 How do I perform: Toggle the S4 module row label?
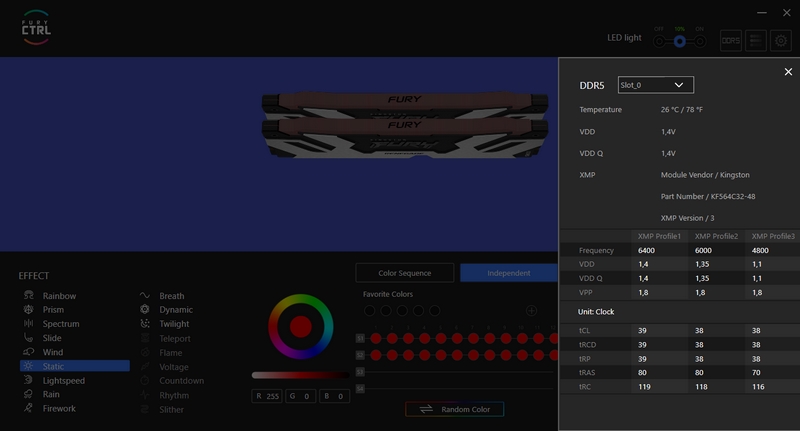coord(360,389)
